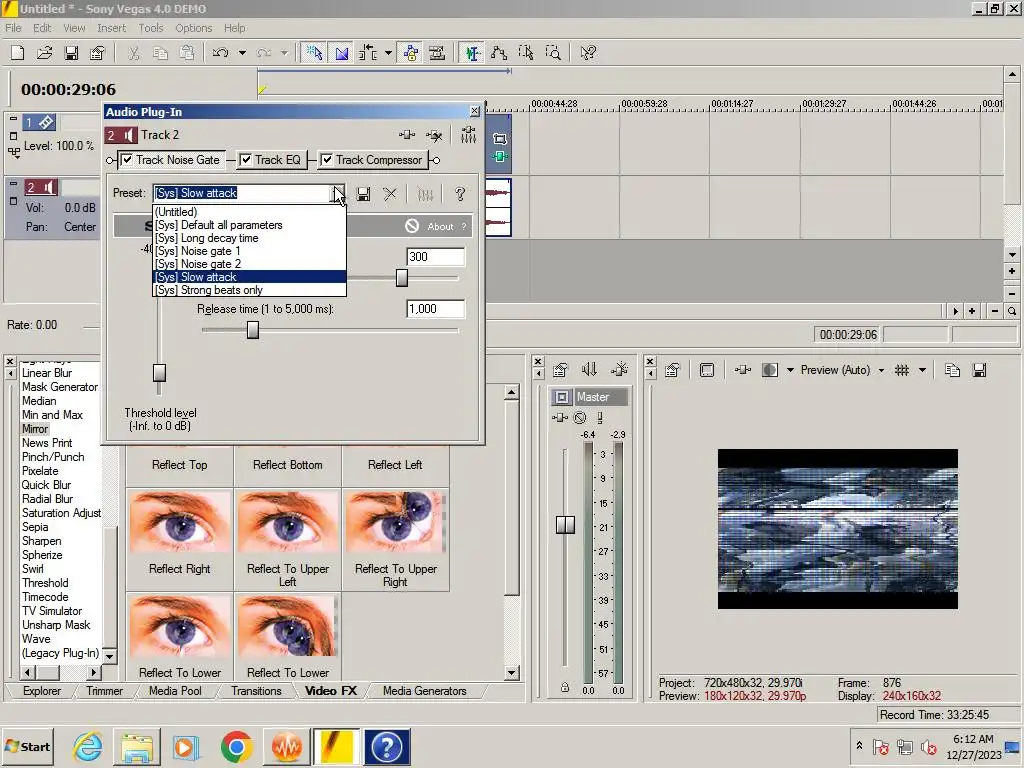The height and width of the screenshot is (768, 1024).
Task: Click the Mixer properties icon above Master
Action: click(560, 370)
